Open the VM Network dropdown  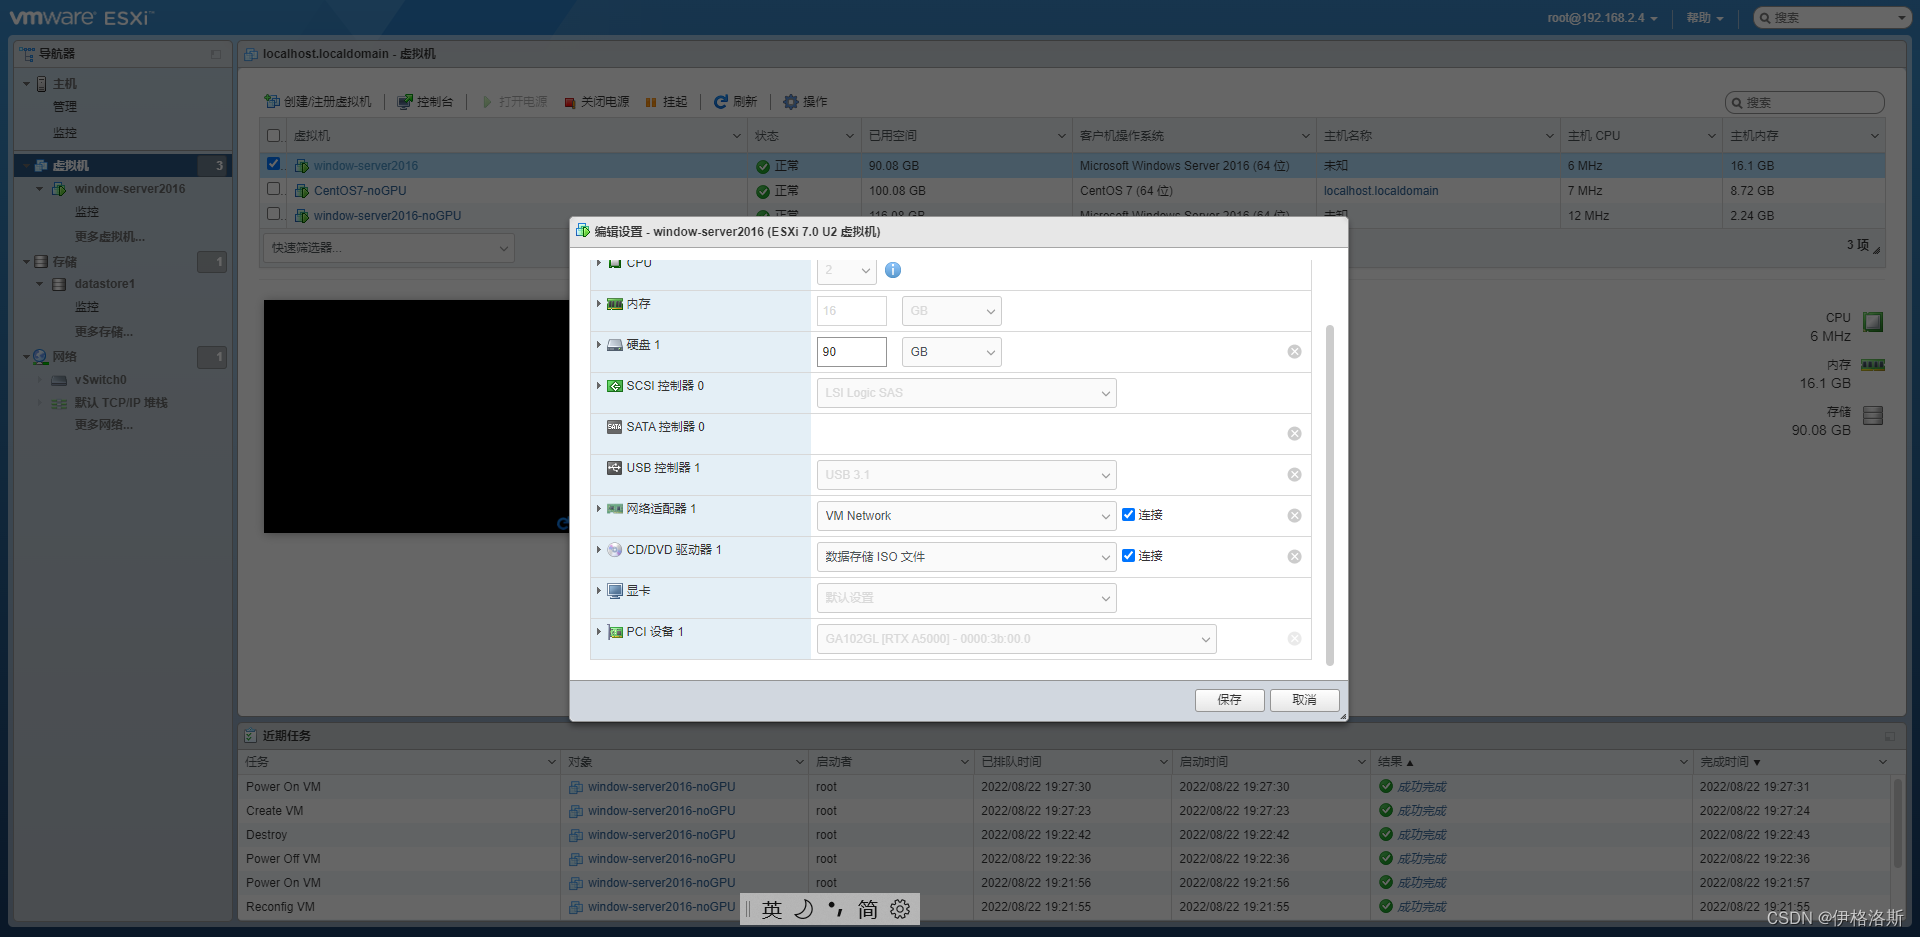coord(966,516)
